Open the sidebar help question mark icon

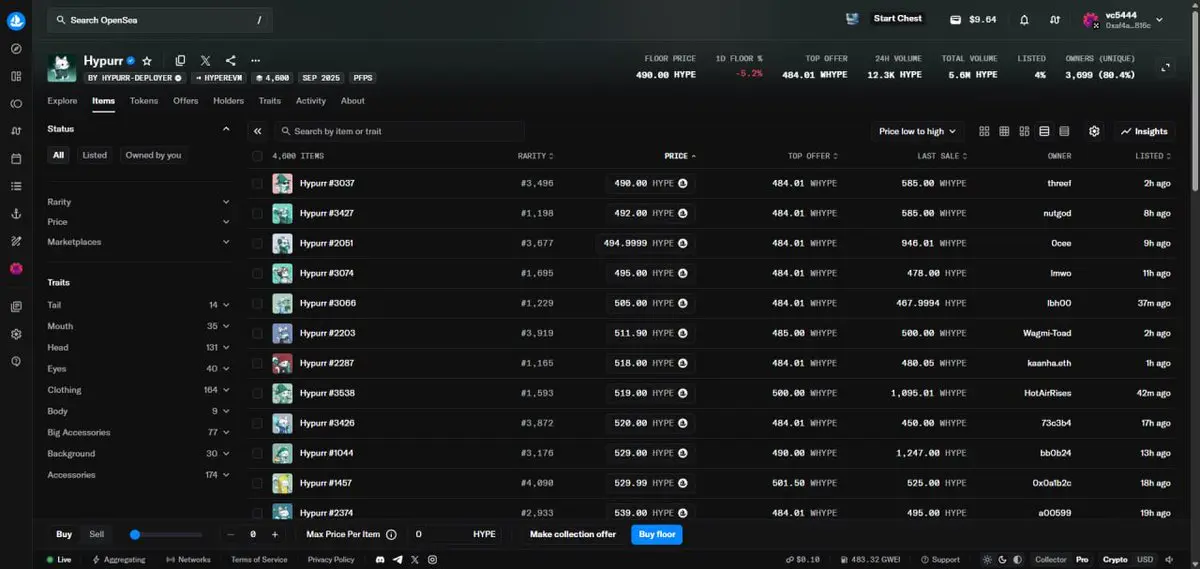[16, 361]
